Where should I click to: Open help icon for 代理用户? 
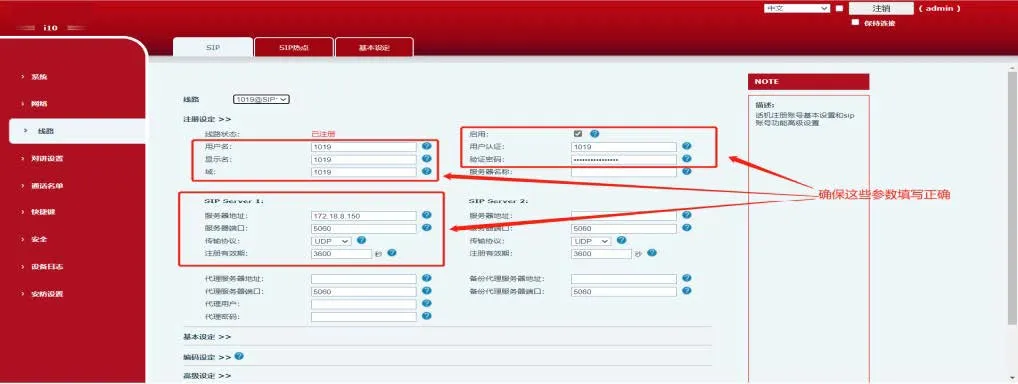427,303
